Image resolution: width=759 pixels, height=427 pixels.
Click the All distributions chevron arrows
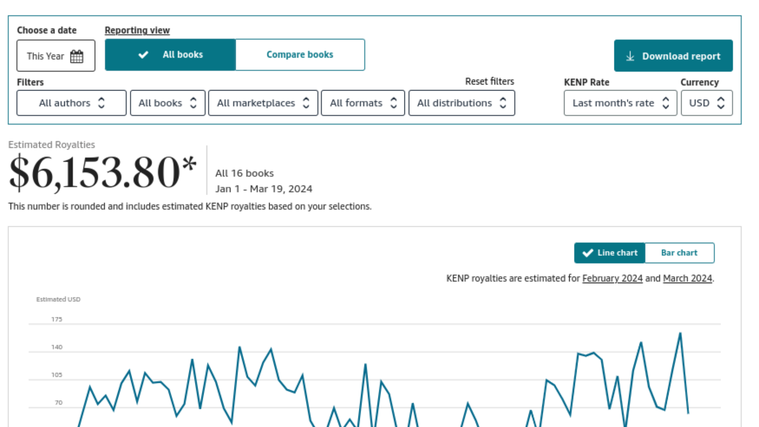tap(503, 103)
